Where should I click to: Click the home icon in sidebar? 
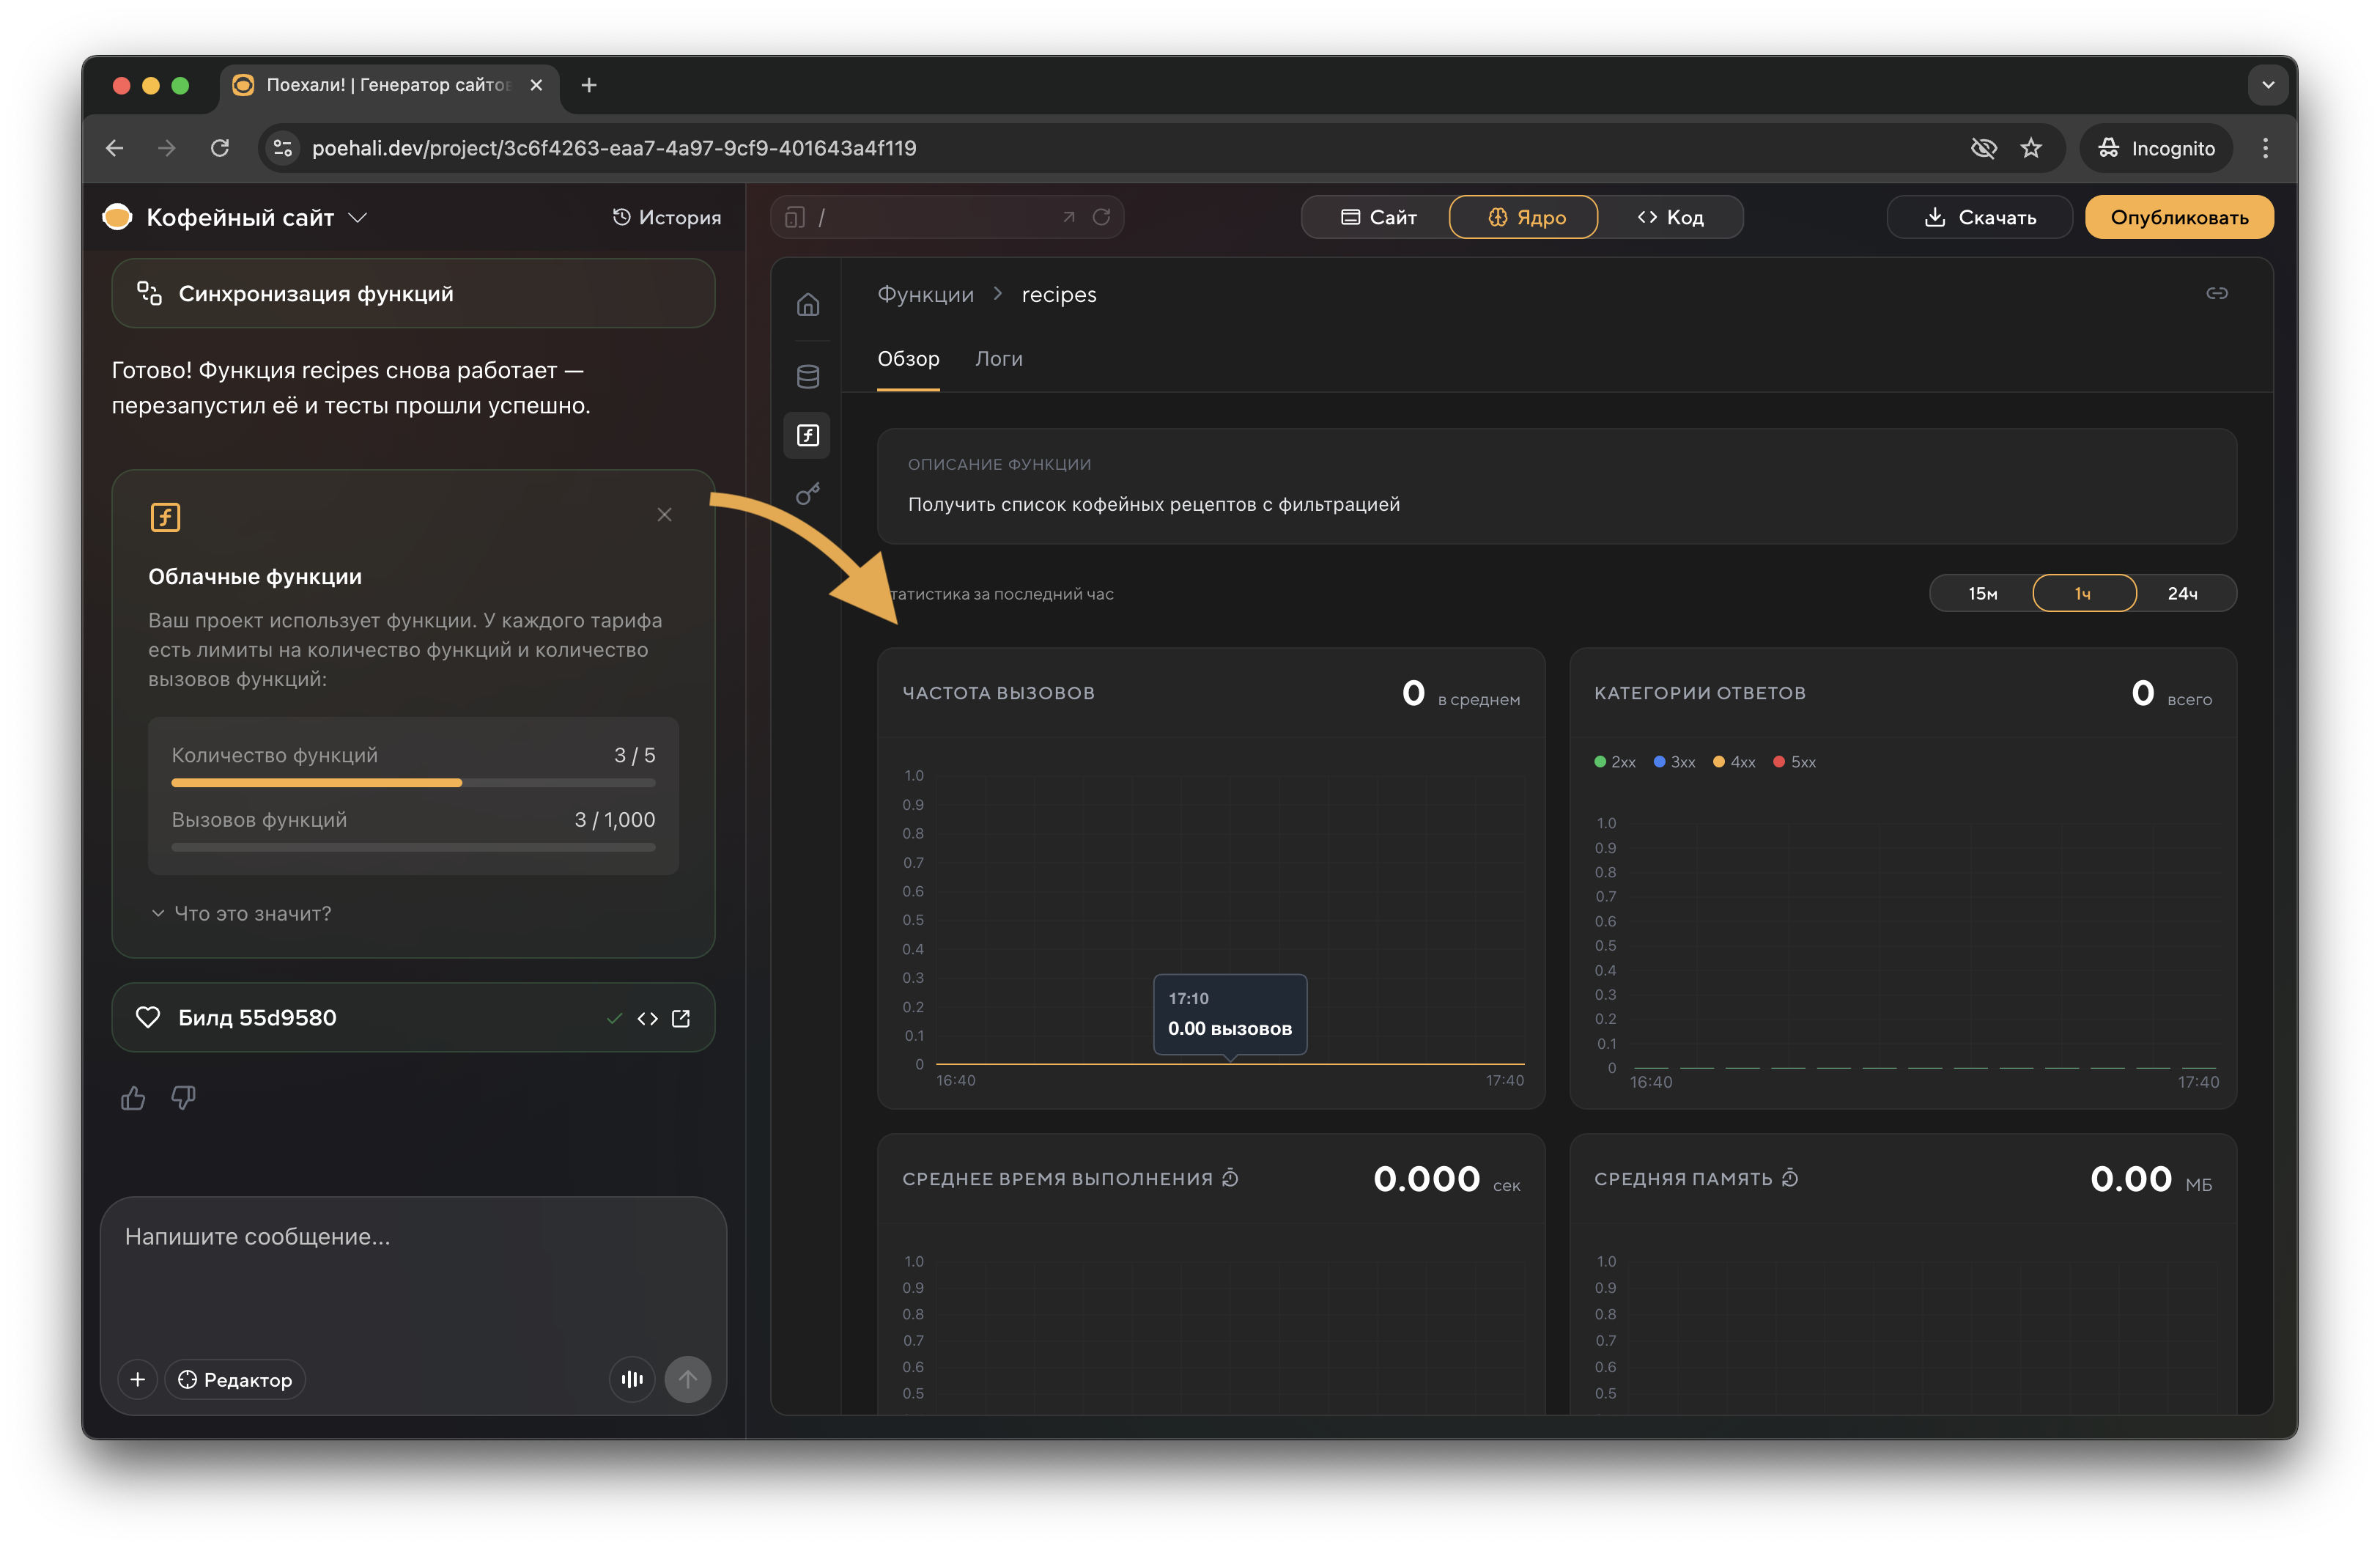pyautogui.click(x=807, y=304)
